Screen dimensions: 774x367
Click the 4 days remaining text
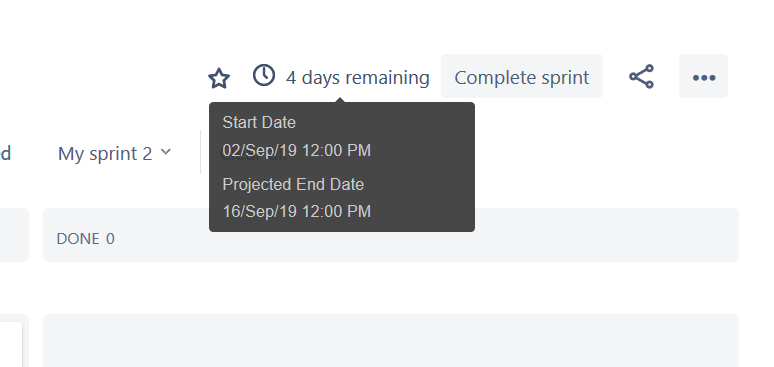point(358,78)
